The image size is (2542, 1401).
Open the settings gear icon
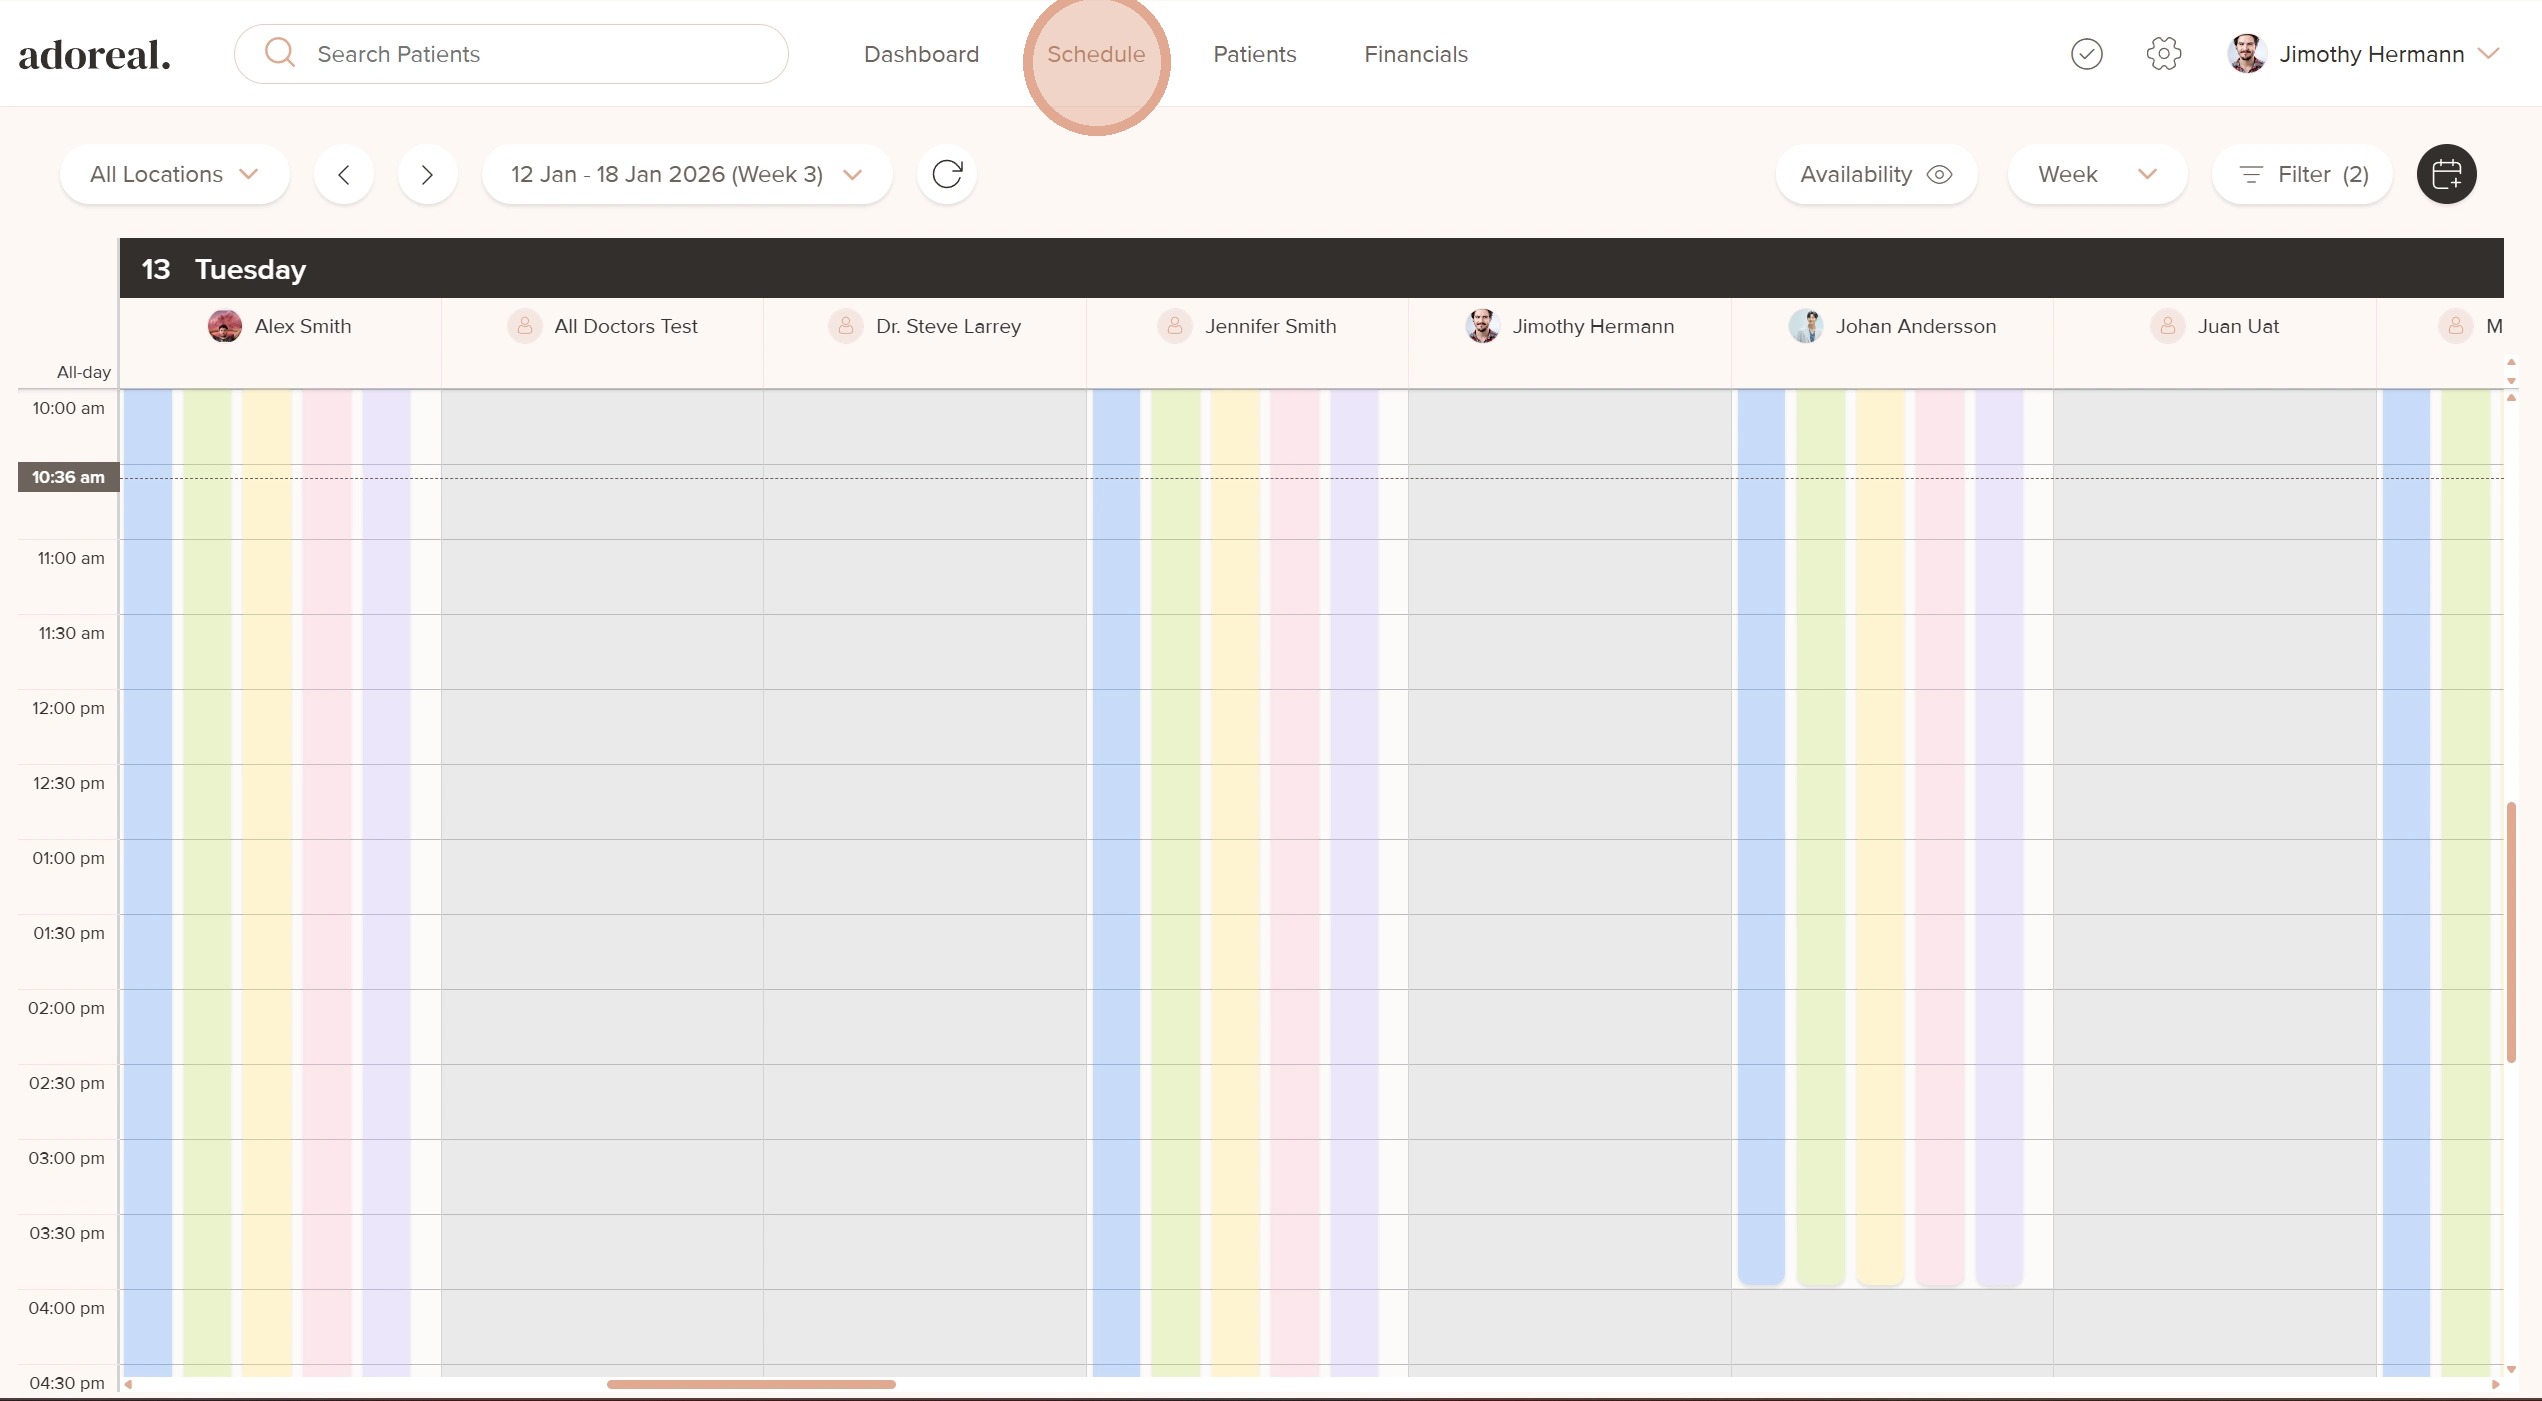[x=2163, y=54]
